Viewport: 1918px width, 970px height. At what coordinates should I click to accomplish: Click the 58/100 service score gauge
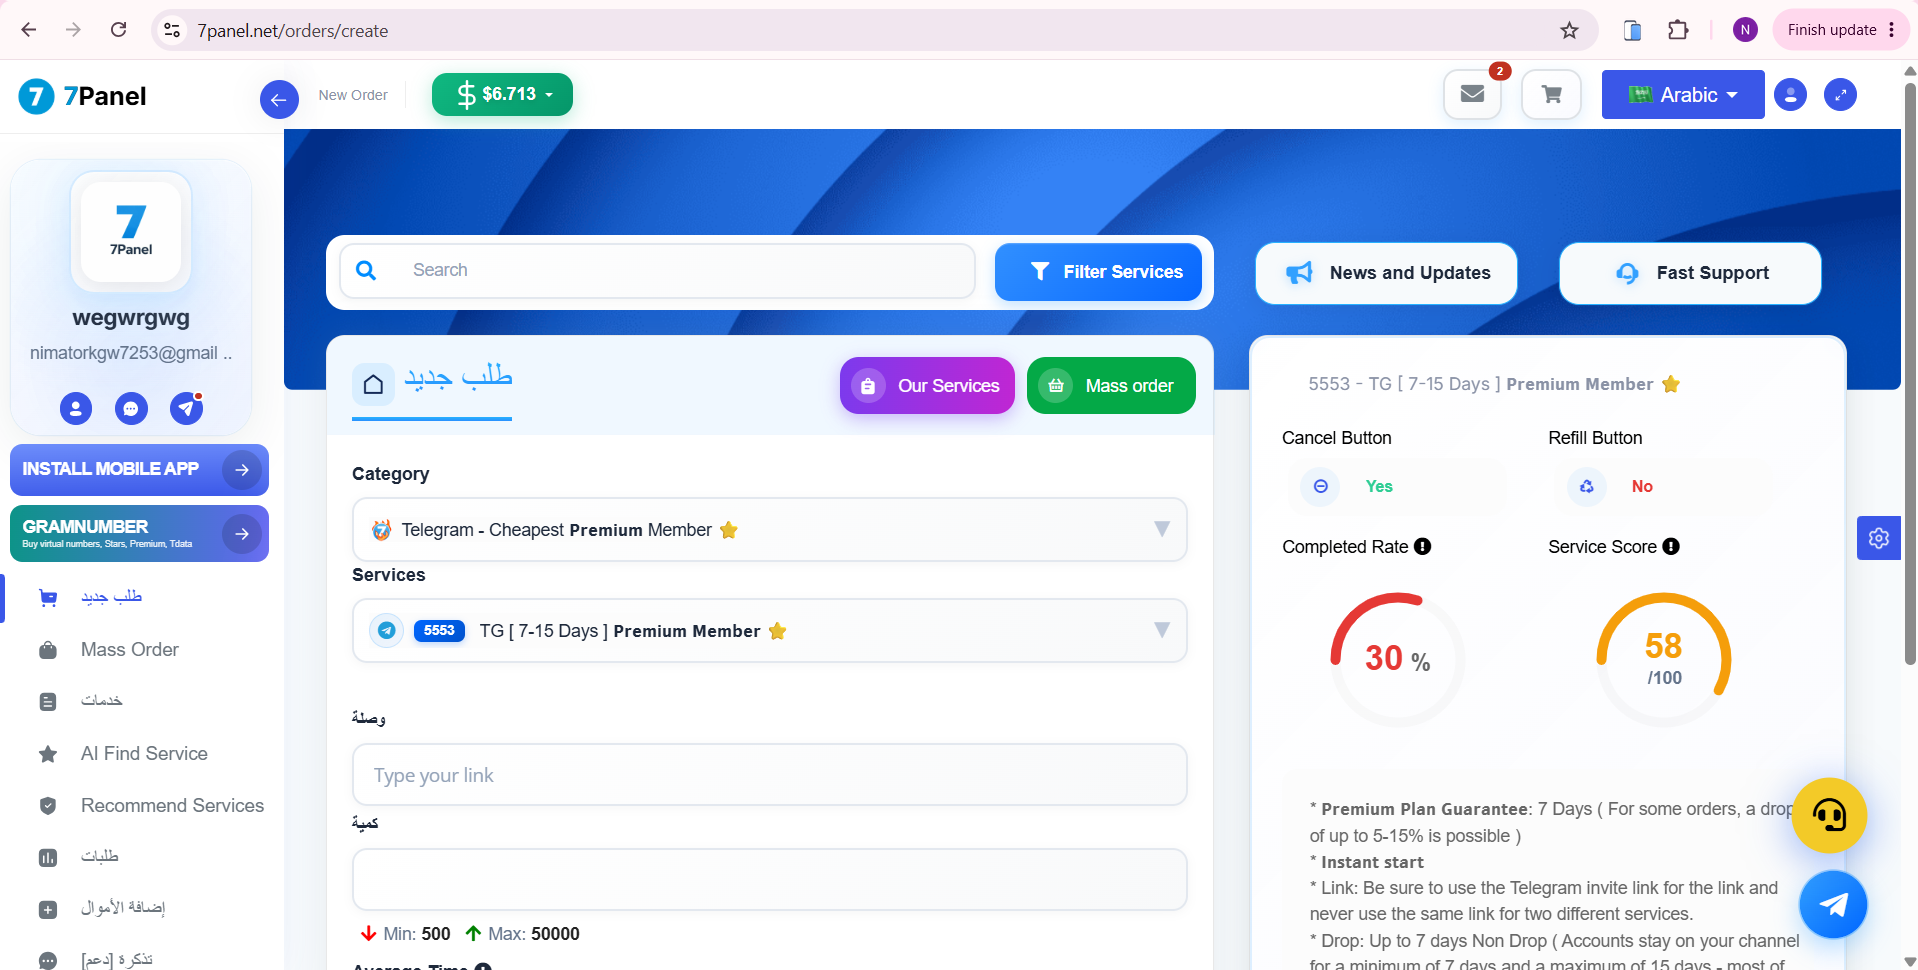pyautogui.click(x=1663, y=659)
